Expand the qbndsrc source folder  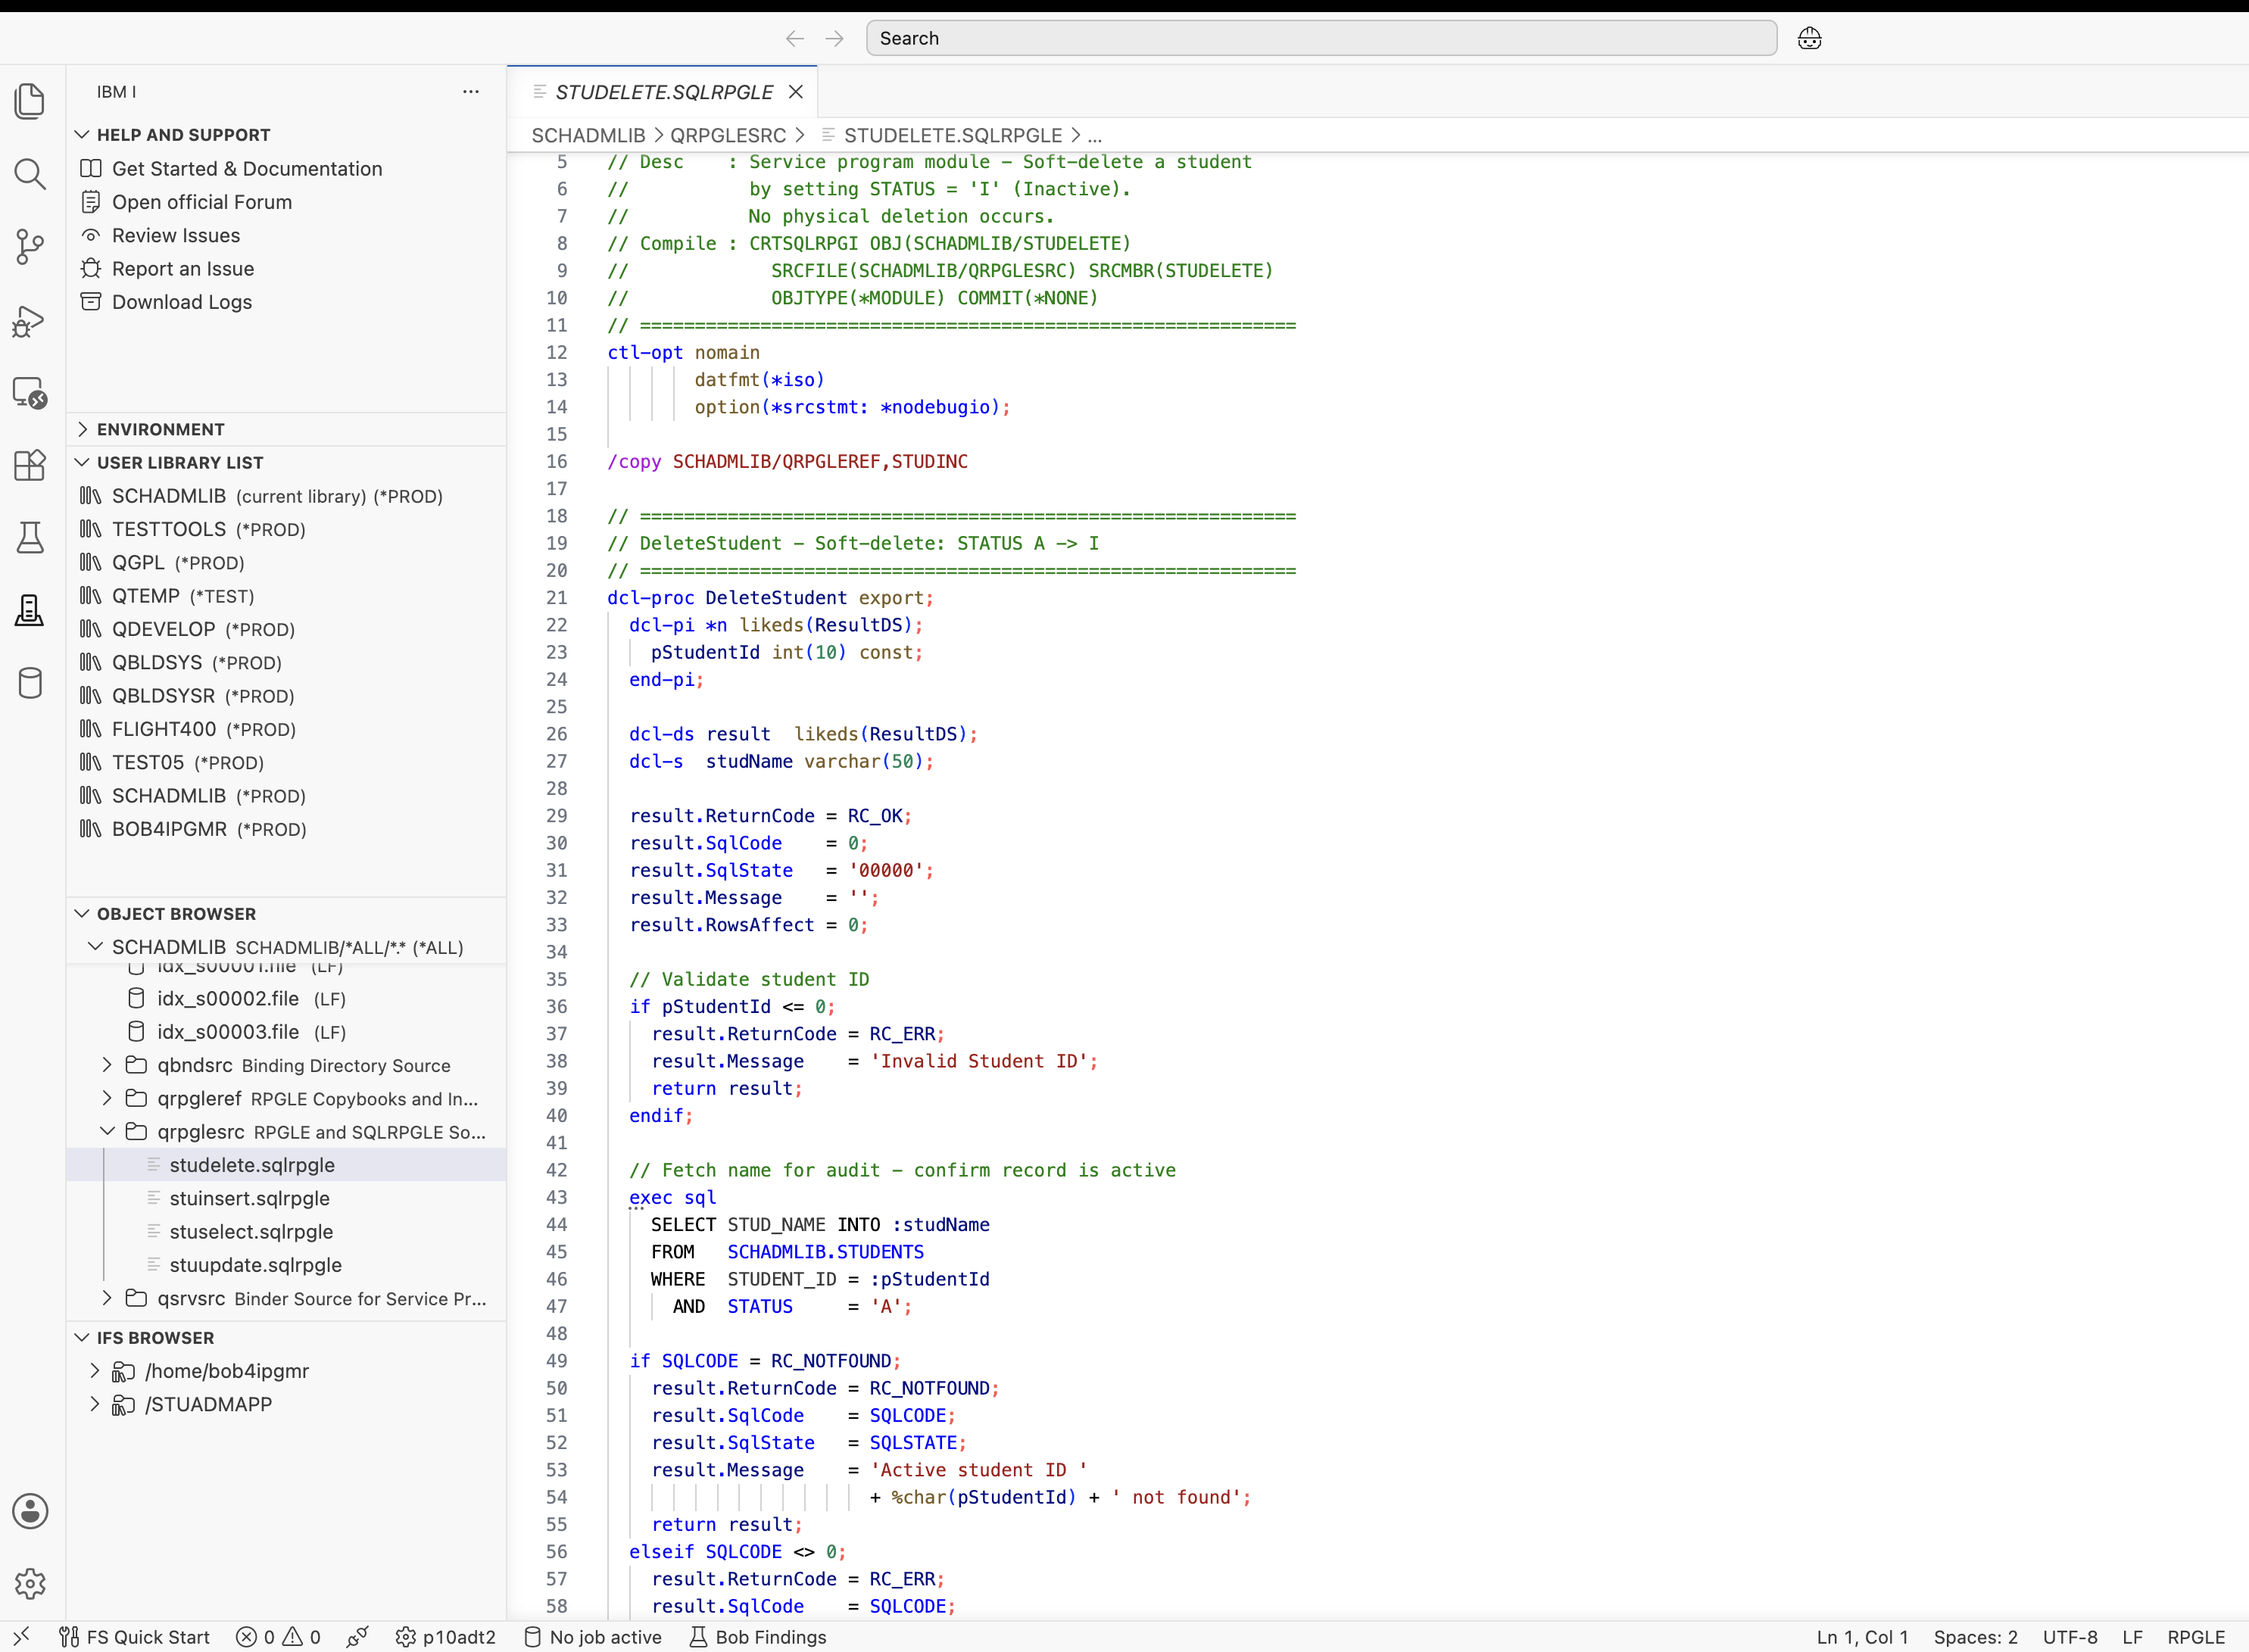[107, 1065]
